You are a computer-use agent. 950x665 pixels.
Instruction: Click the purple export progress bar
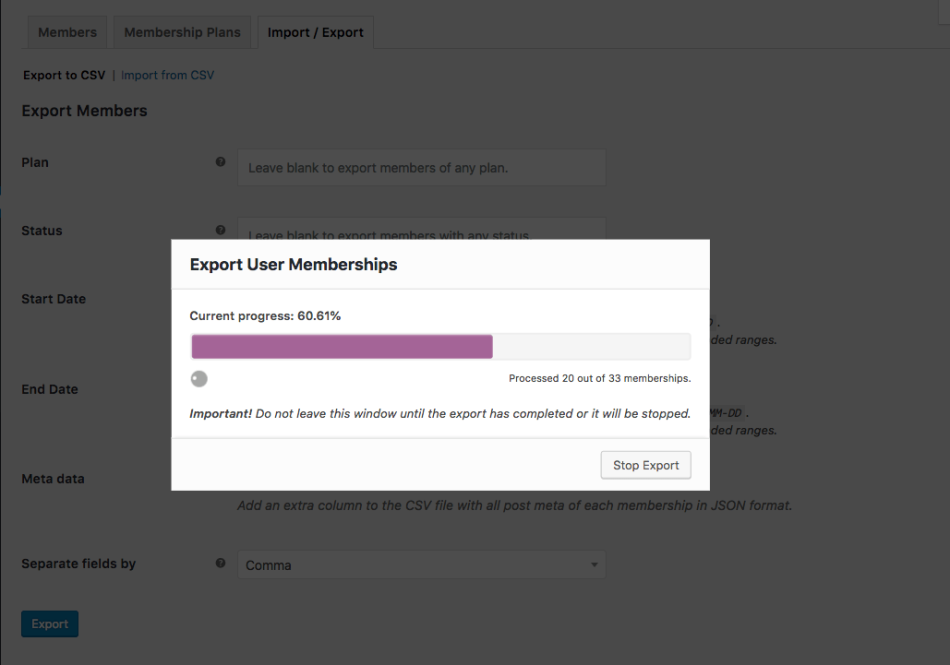[340, 345]
